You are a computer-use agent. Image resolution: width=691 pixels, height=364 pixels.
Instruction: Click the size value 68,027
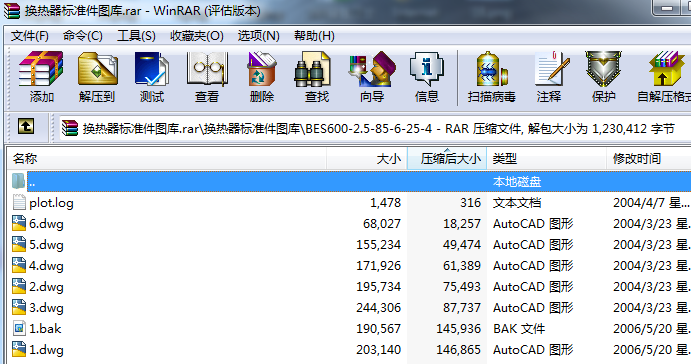[382, 224]
